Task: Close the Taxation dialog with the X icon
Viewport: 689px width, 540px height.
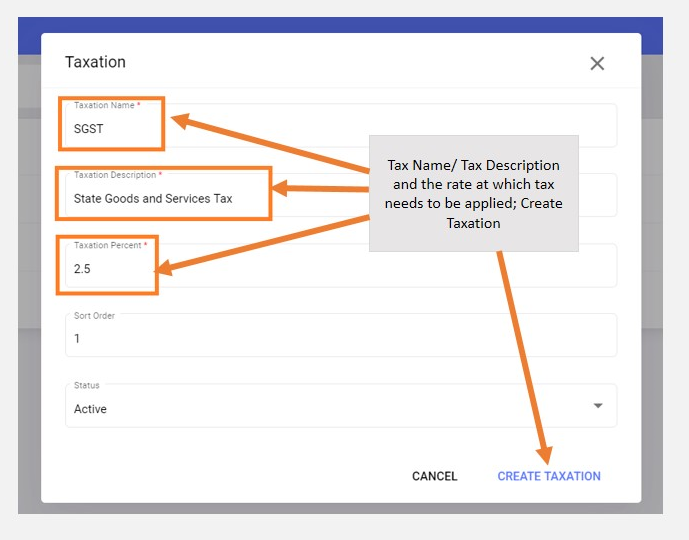Action: pyautogui.click(x=597, y=63)
